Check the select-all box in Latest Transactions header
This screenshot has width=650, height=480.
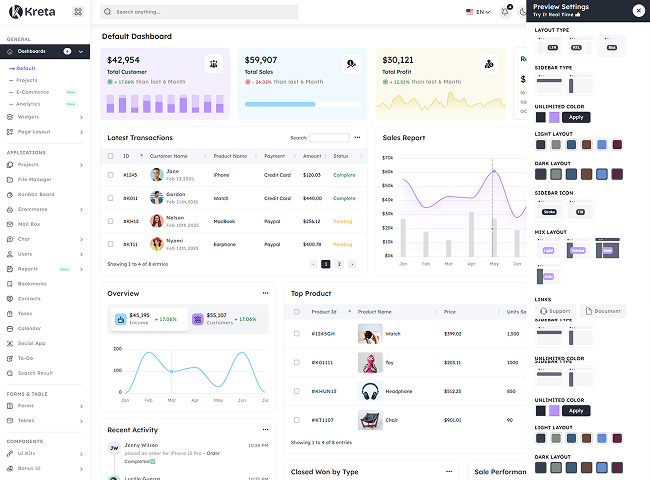coord(111,156)
